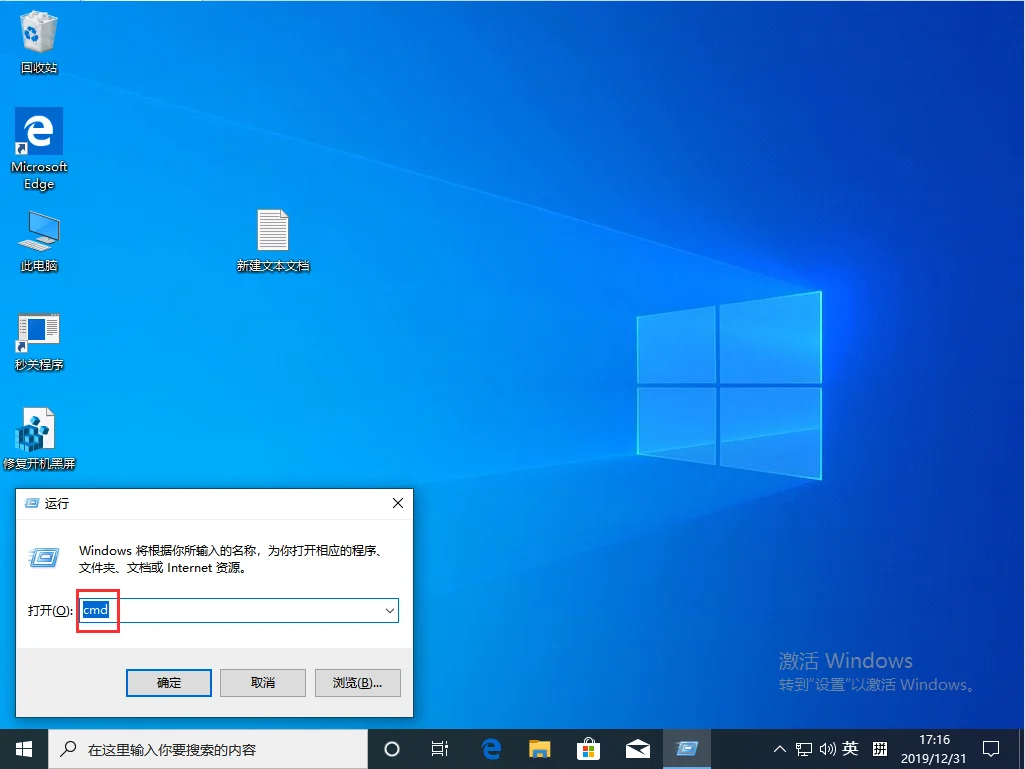Open the Recycle Bin desktop icon
This screenshot has height=769, width=1025.
(x=39, y=43)
